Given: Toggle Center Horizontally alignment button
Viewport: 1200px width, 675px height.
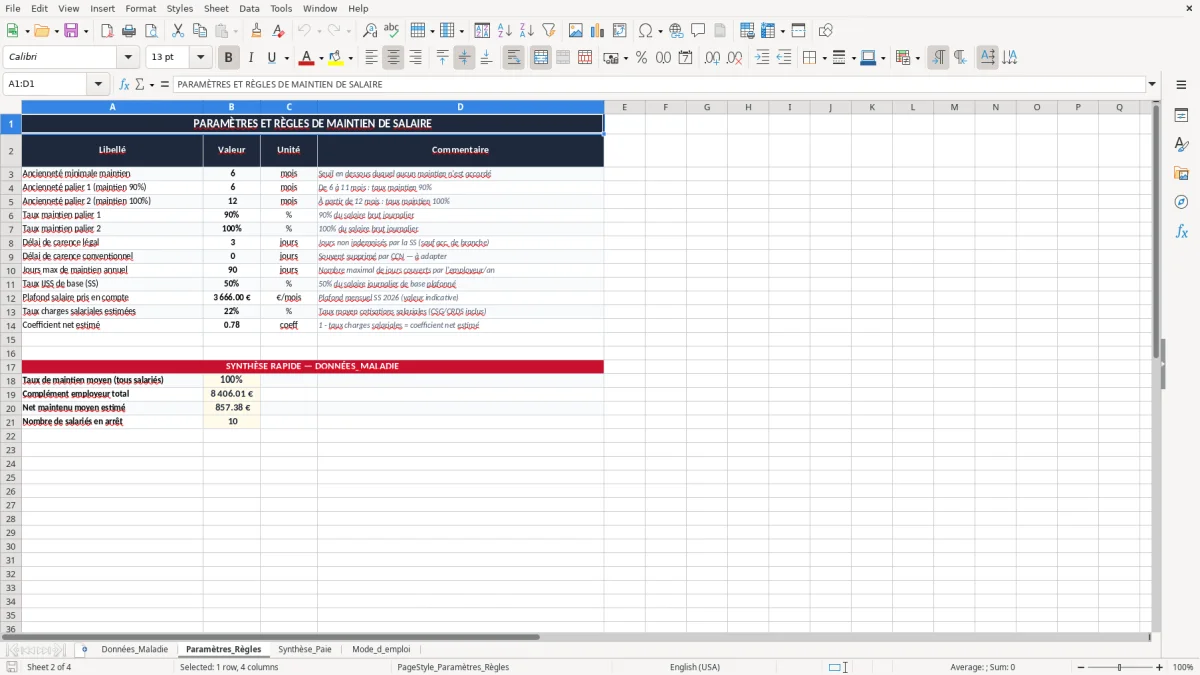Looking at the screenshot, I should click(x=393, y=58).
